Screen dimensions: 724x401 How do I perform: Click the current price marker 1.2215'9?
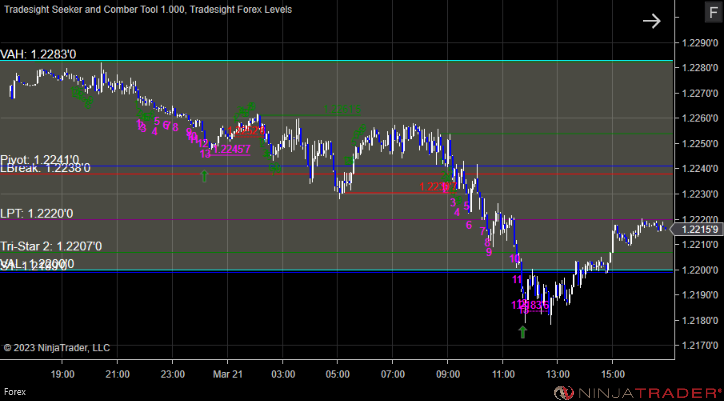[696, 229]
